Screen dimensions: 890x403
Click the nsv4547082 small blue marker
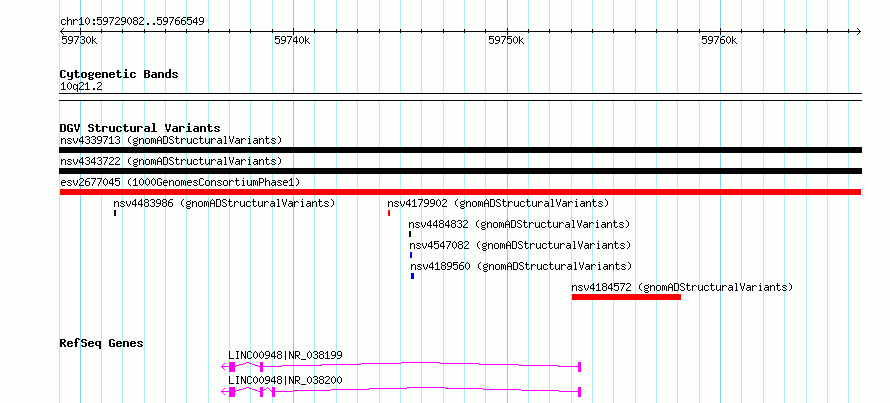(x=411, y=255)
